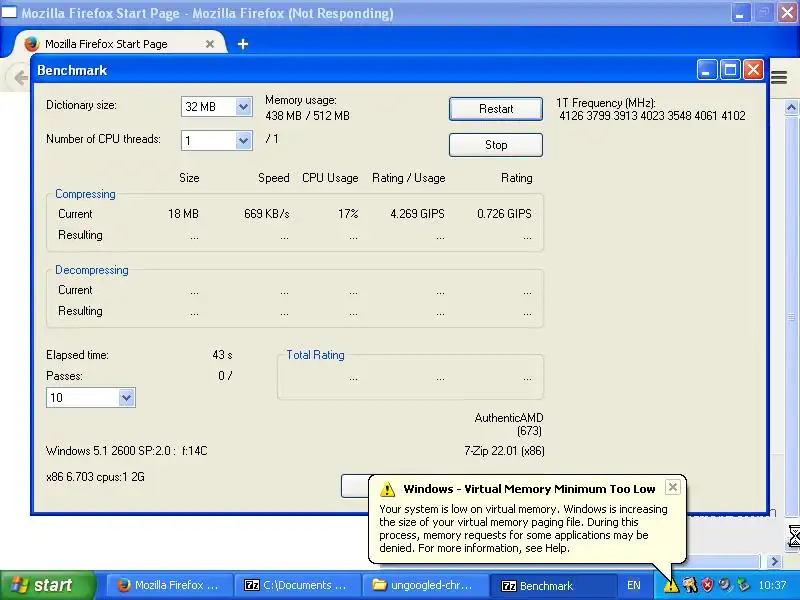Click the keys icon in system tray
The image size is (800, 600).
pyautogui.click(x=690, y=585)
